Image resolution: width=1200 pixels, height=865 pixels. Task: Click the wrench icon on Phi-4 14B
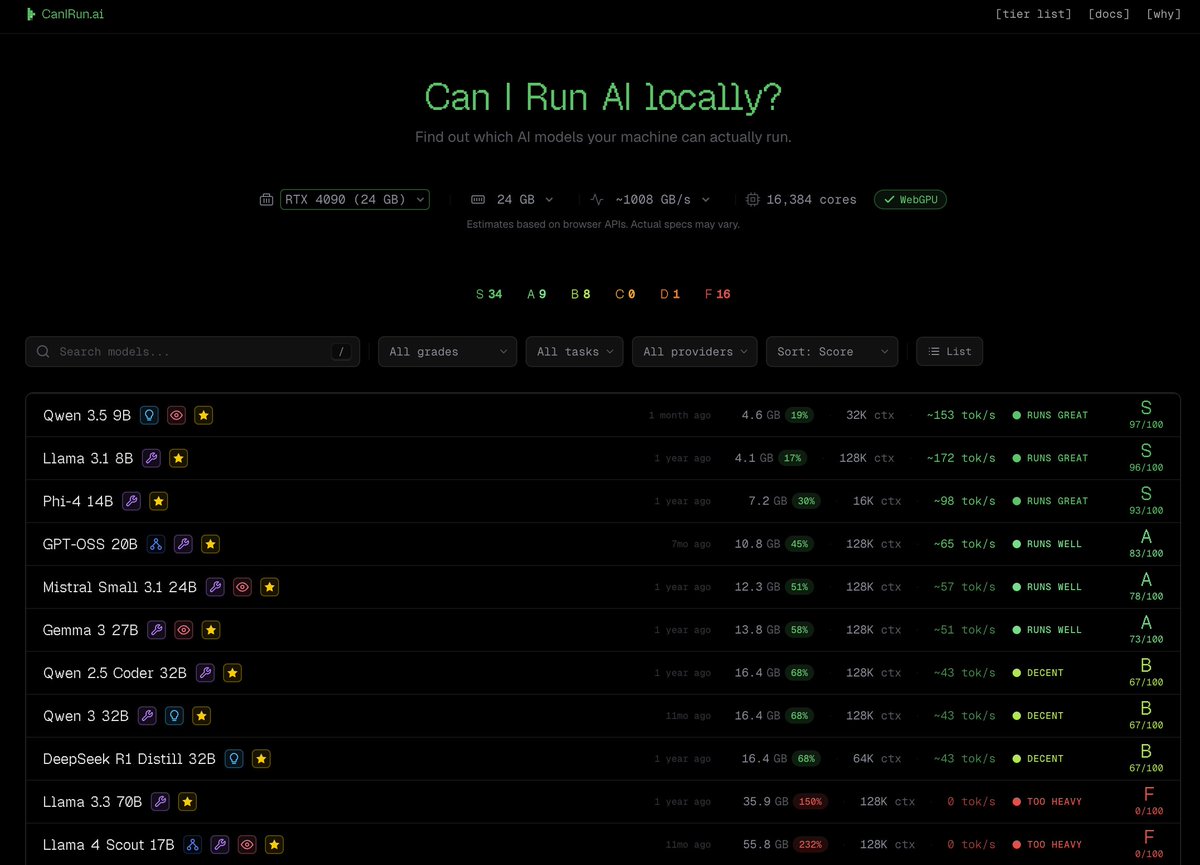pyautogui.click(x=131, y=501)
